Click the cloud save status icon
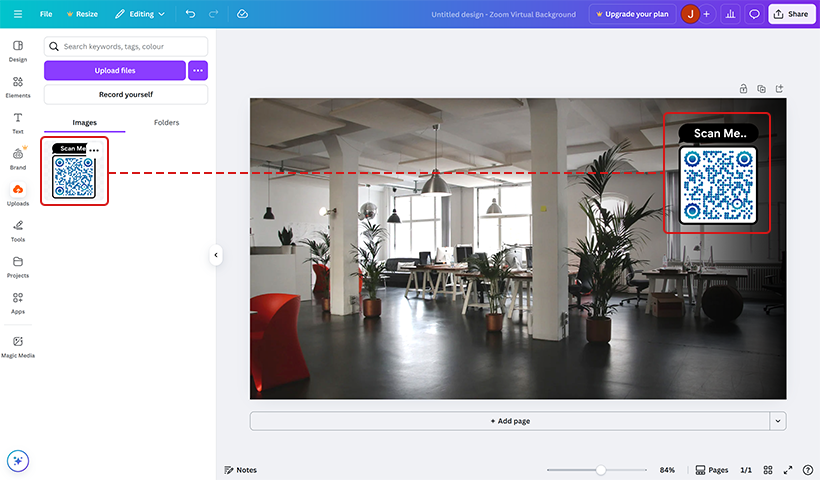 242,14
